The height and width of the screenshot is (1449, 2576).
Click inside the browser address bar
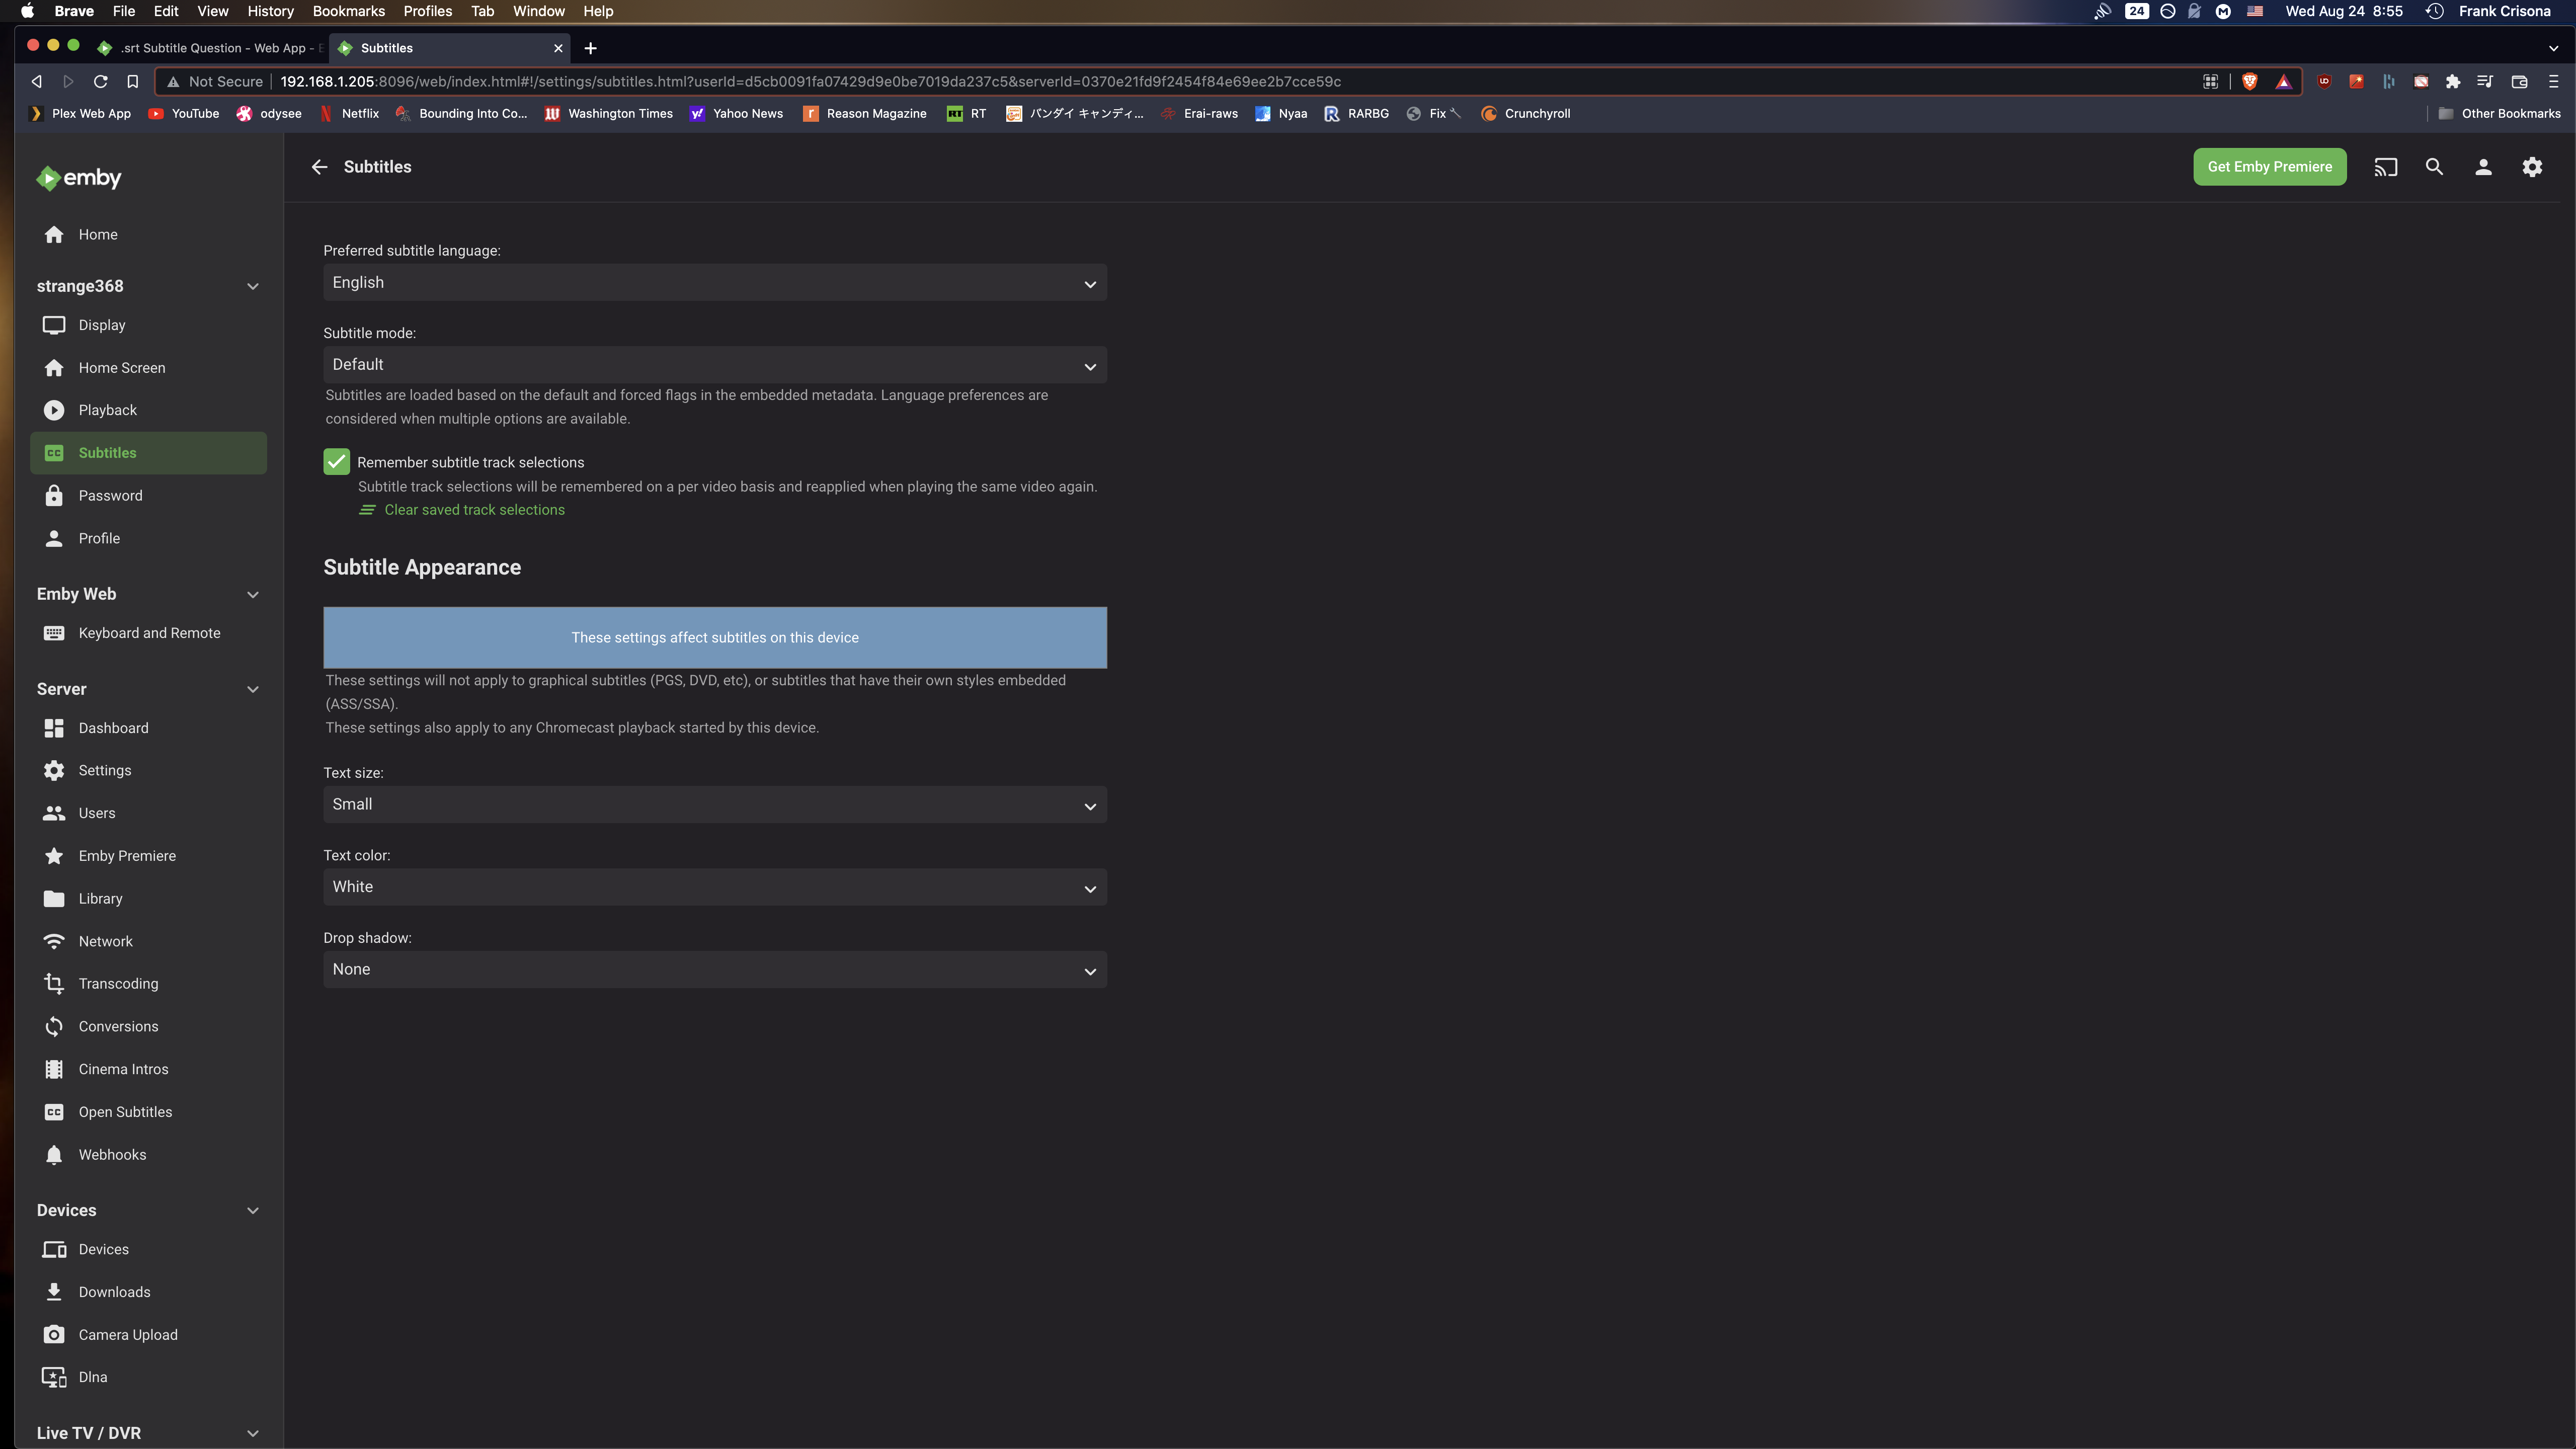click(900, 81)
